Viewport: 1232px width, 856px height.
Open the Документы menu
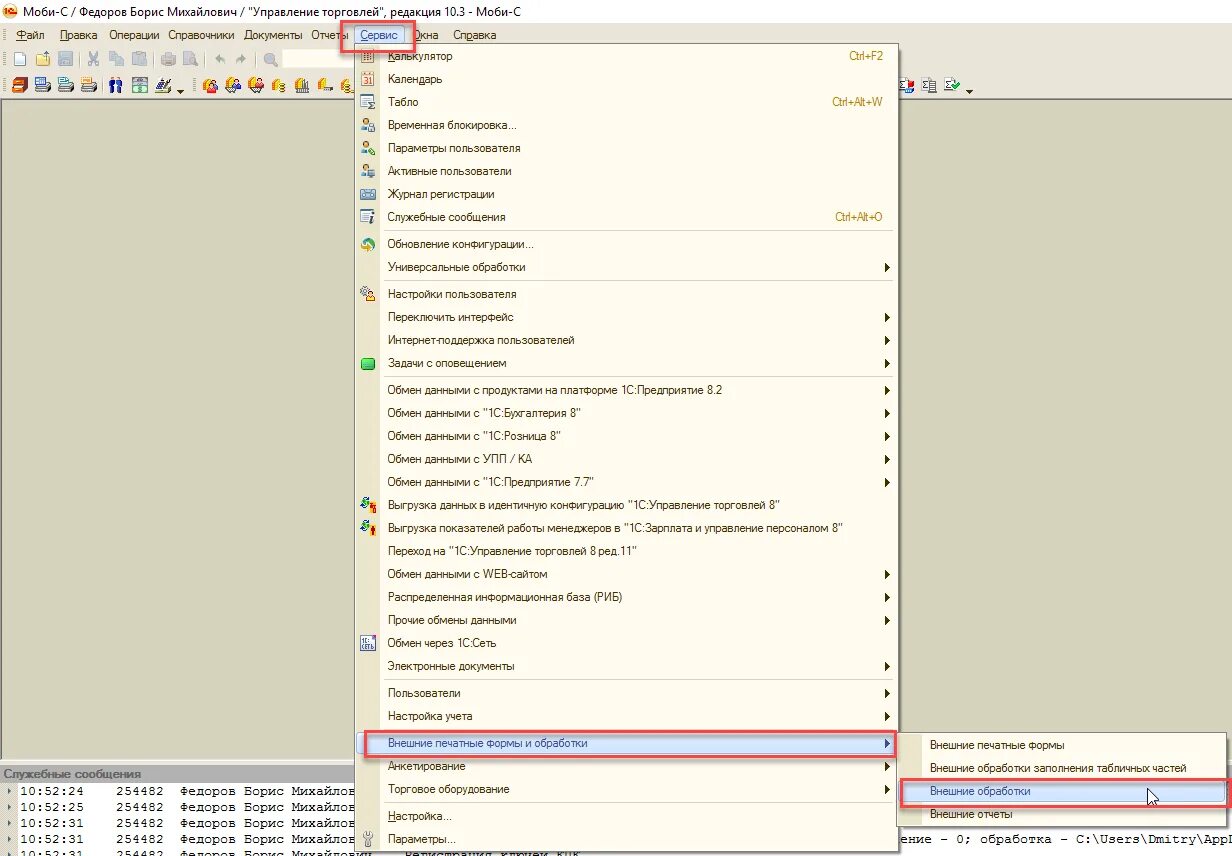click(x=273, y=35)
